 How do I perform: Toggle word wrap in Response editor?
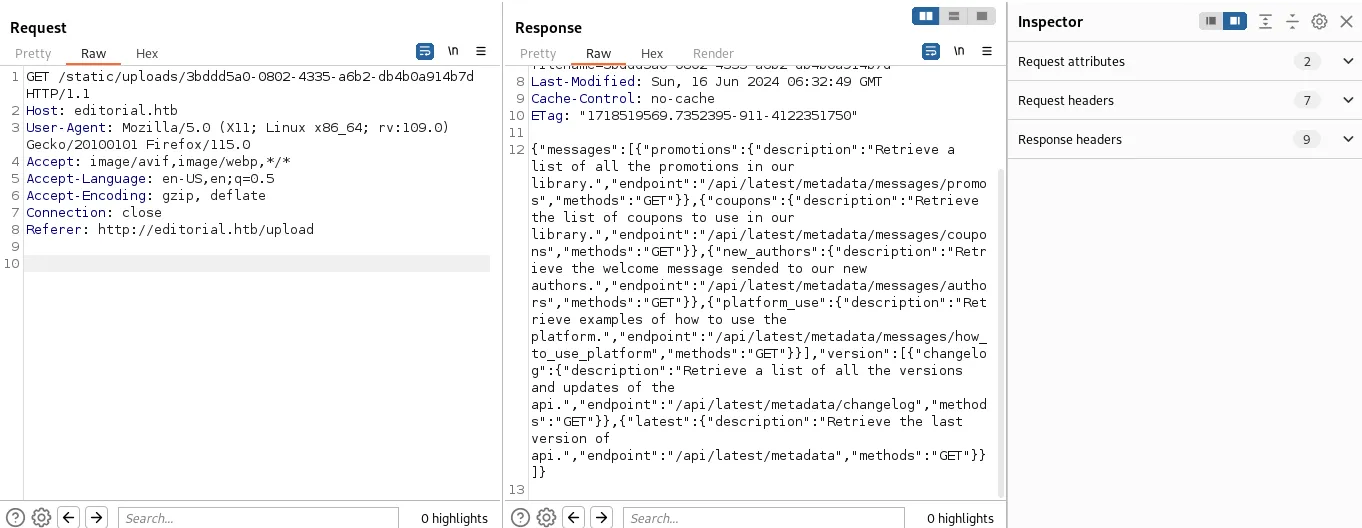[931, 51]
